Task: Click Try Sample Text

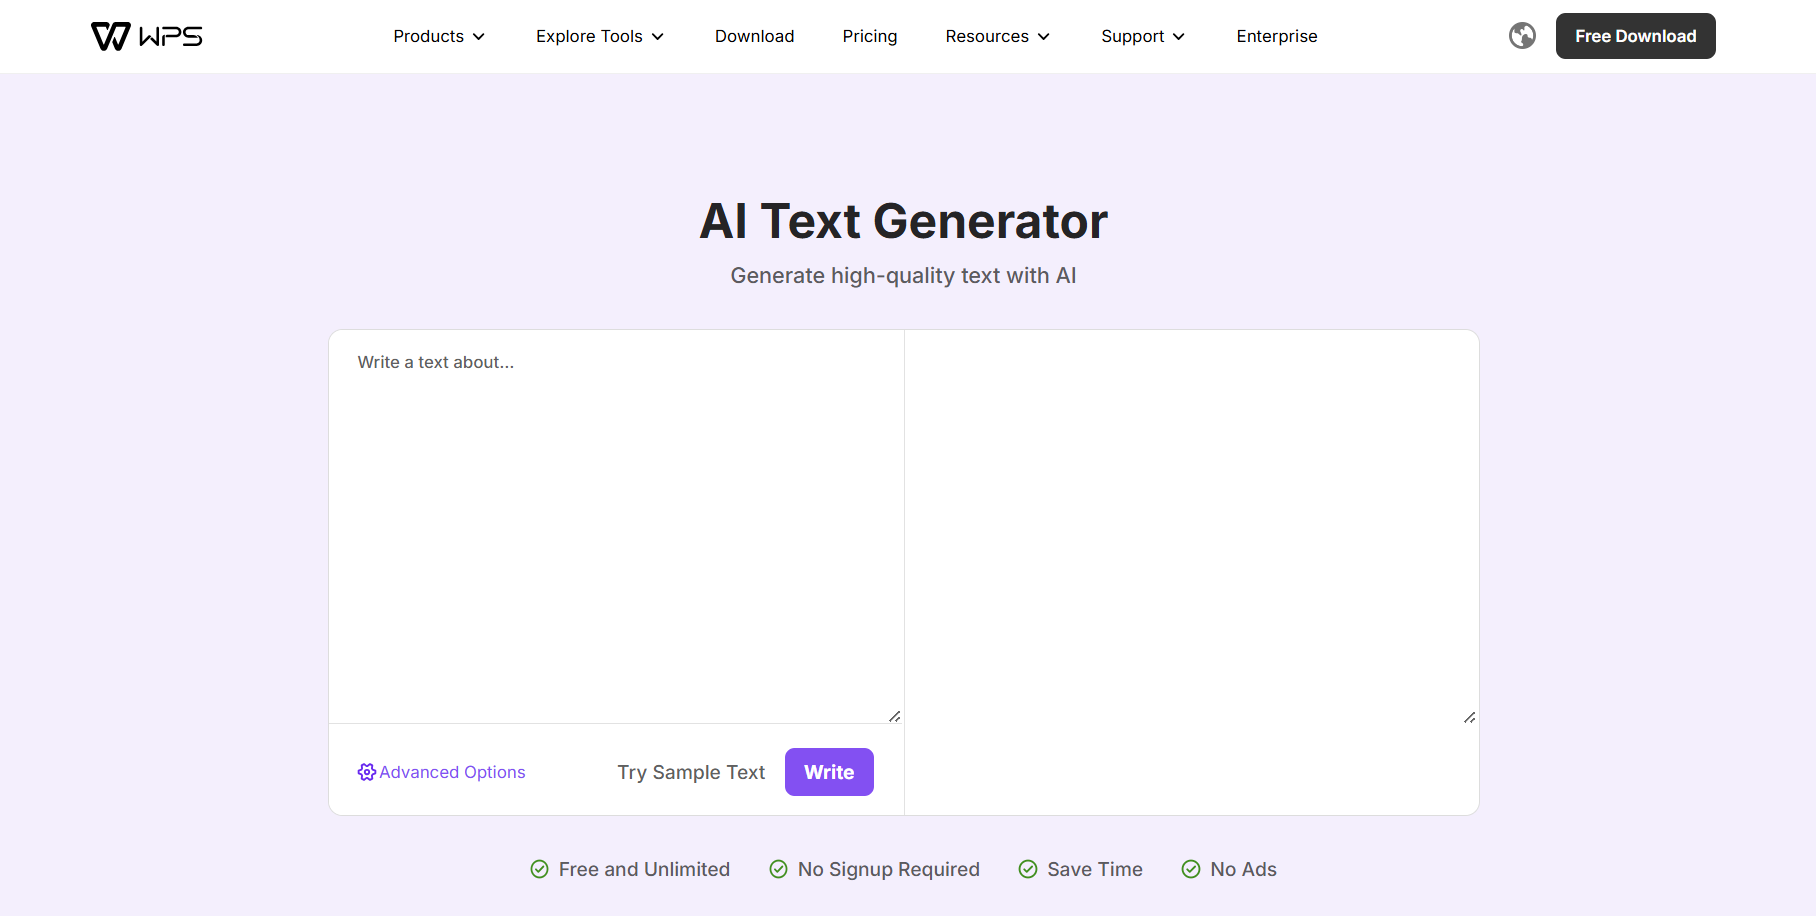Action: (690, 771)
